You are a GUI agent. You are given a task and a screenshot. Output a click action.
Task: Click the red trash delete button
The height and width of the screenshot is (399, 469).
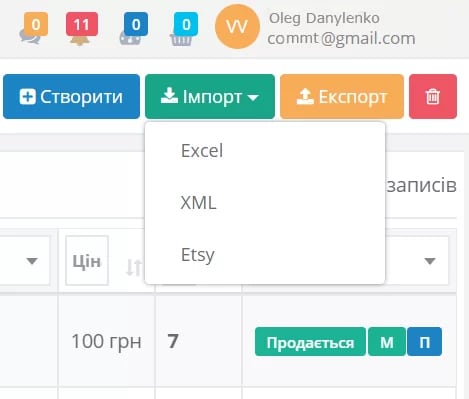[x=433, y=97]
